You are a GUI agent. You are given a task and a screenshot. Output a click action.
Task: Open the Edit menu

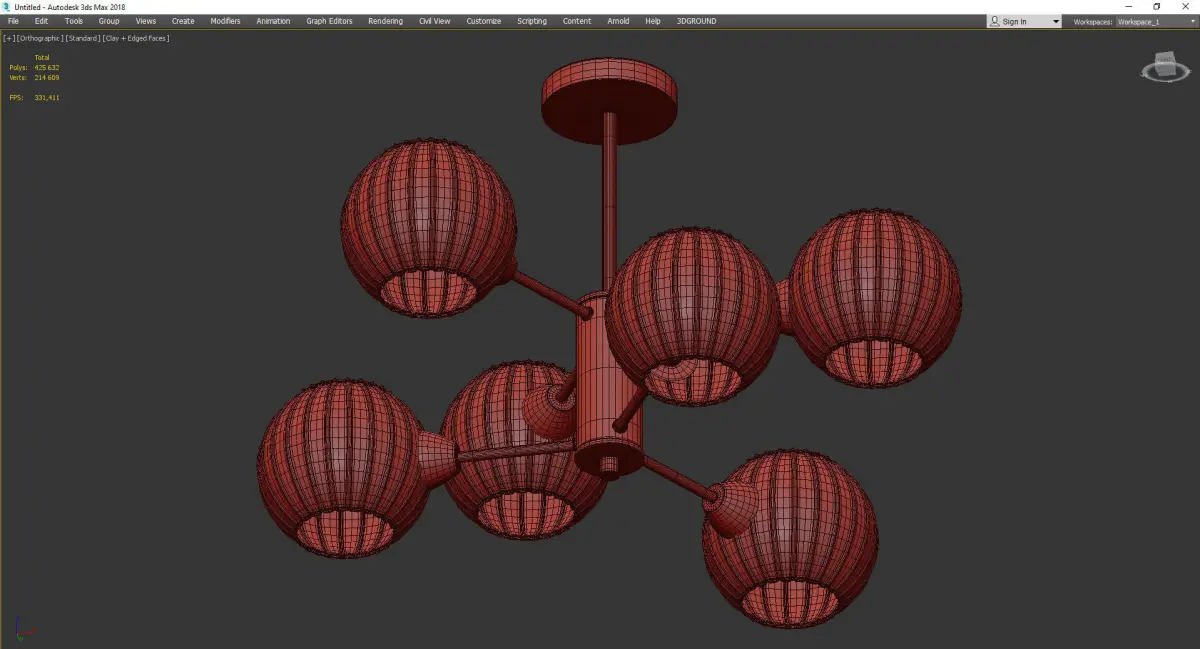[41, 21]
